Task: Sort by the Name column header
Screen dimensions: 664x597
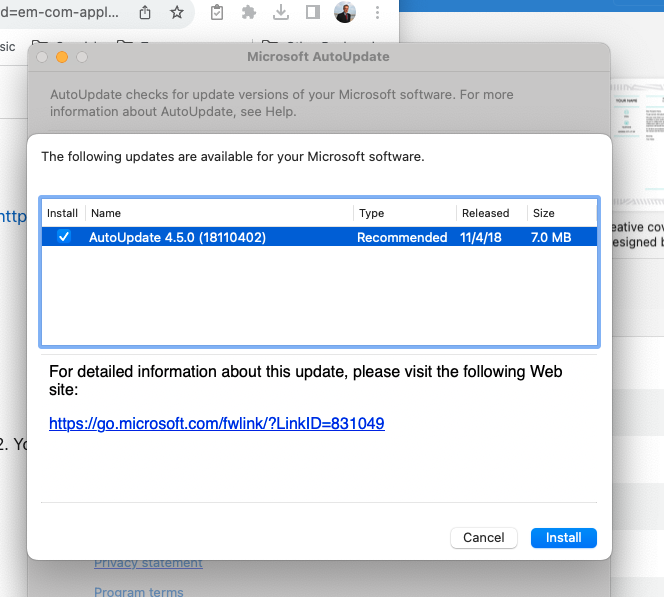Action: [x=106, y=213]
